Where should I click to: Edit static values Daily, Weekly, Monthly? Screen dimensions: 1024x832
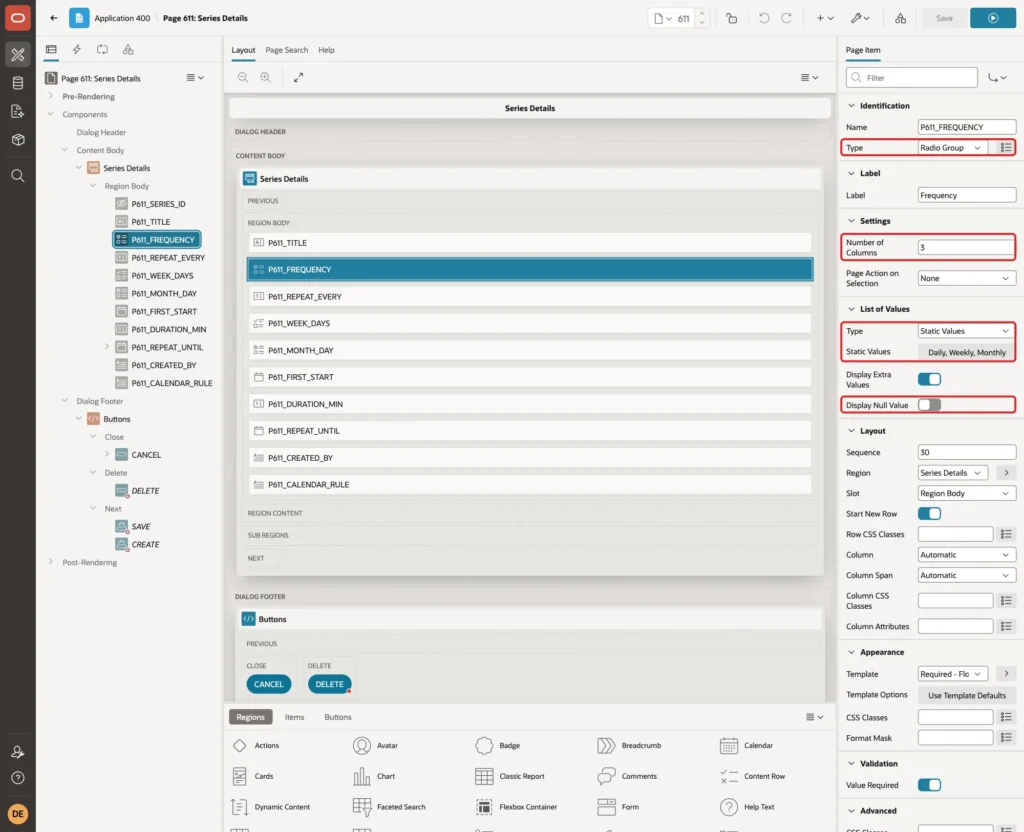click(x=967, y=353)
